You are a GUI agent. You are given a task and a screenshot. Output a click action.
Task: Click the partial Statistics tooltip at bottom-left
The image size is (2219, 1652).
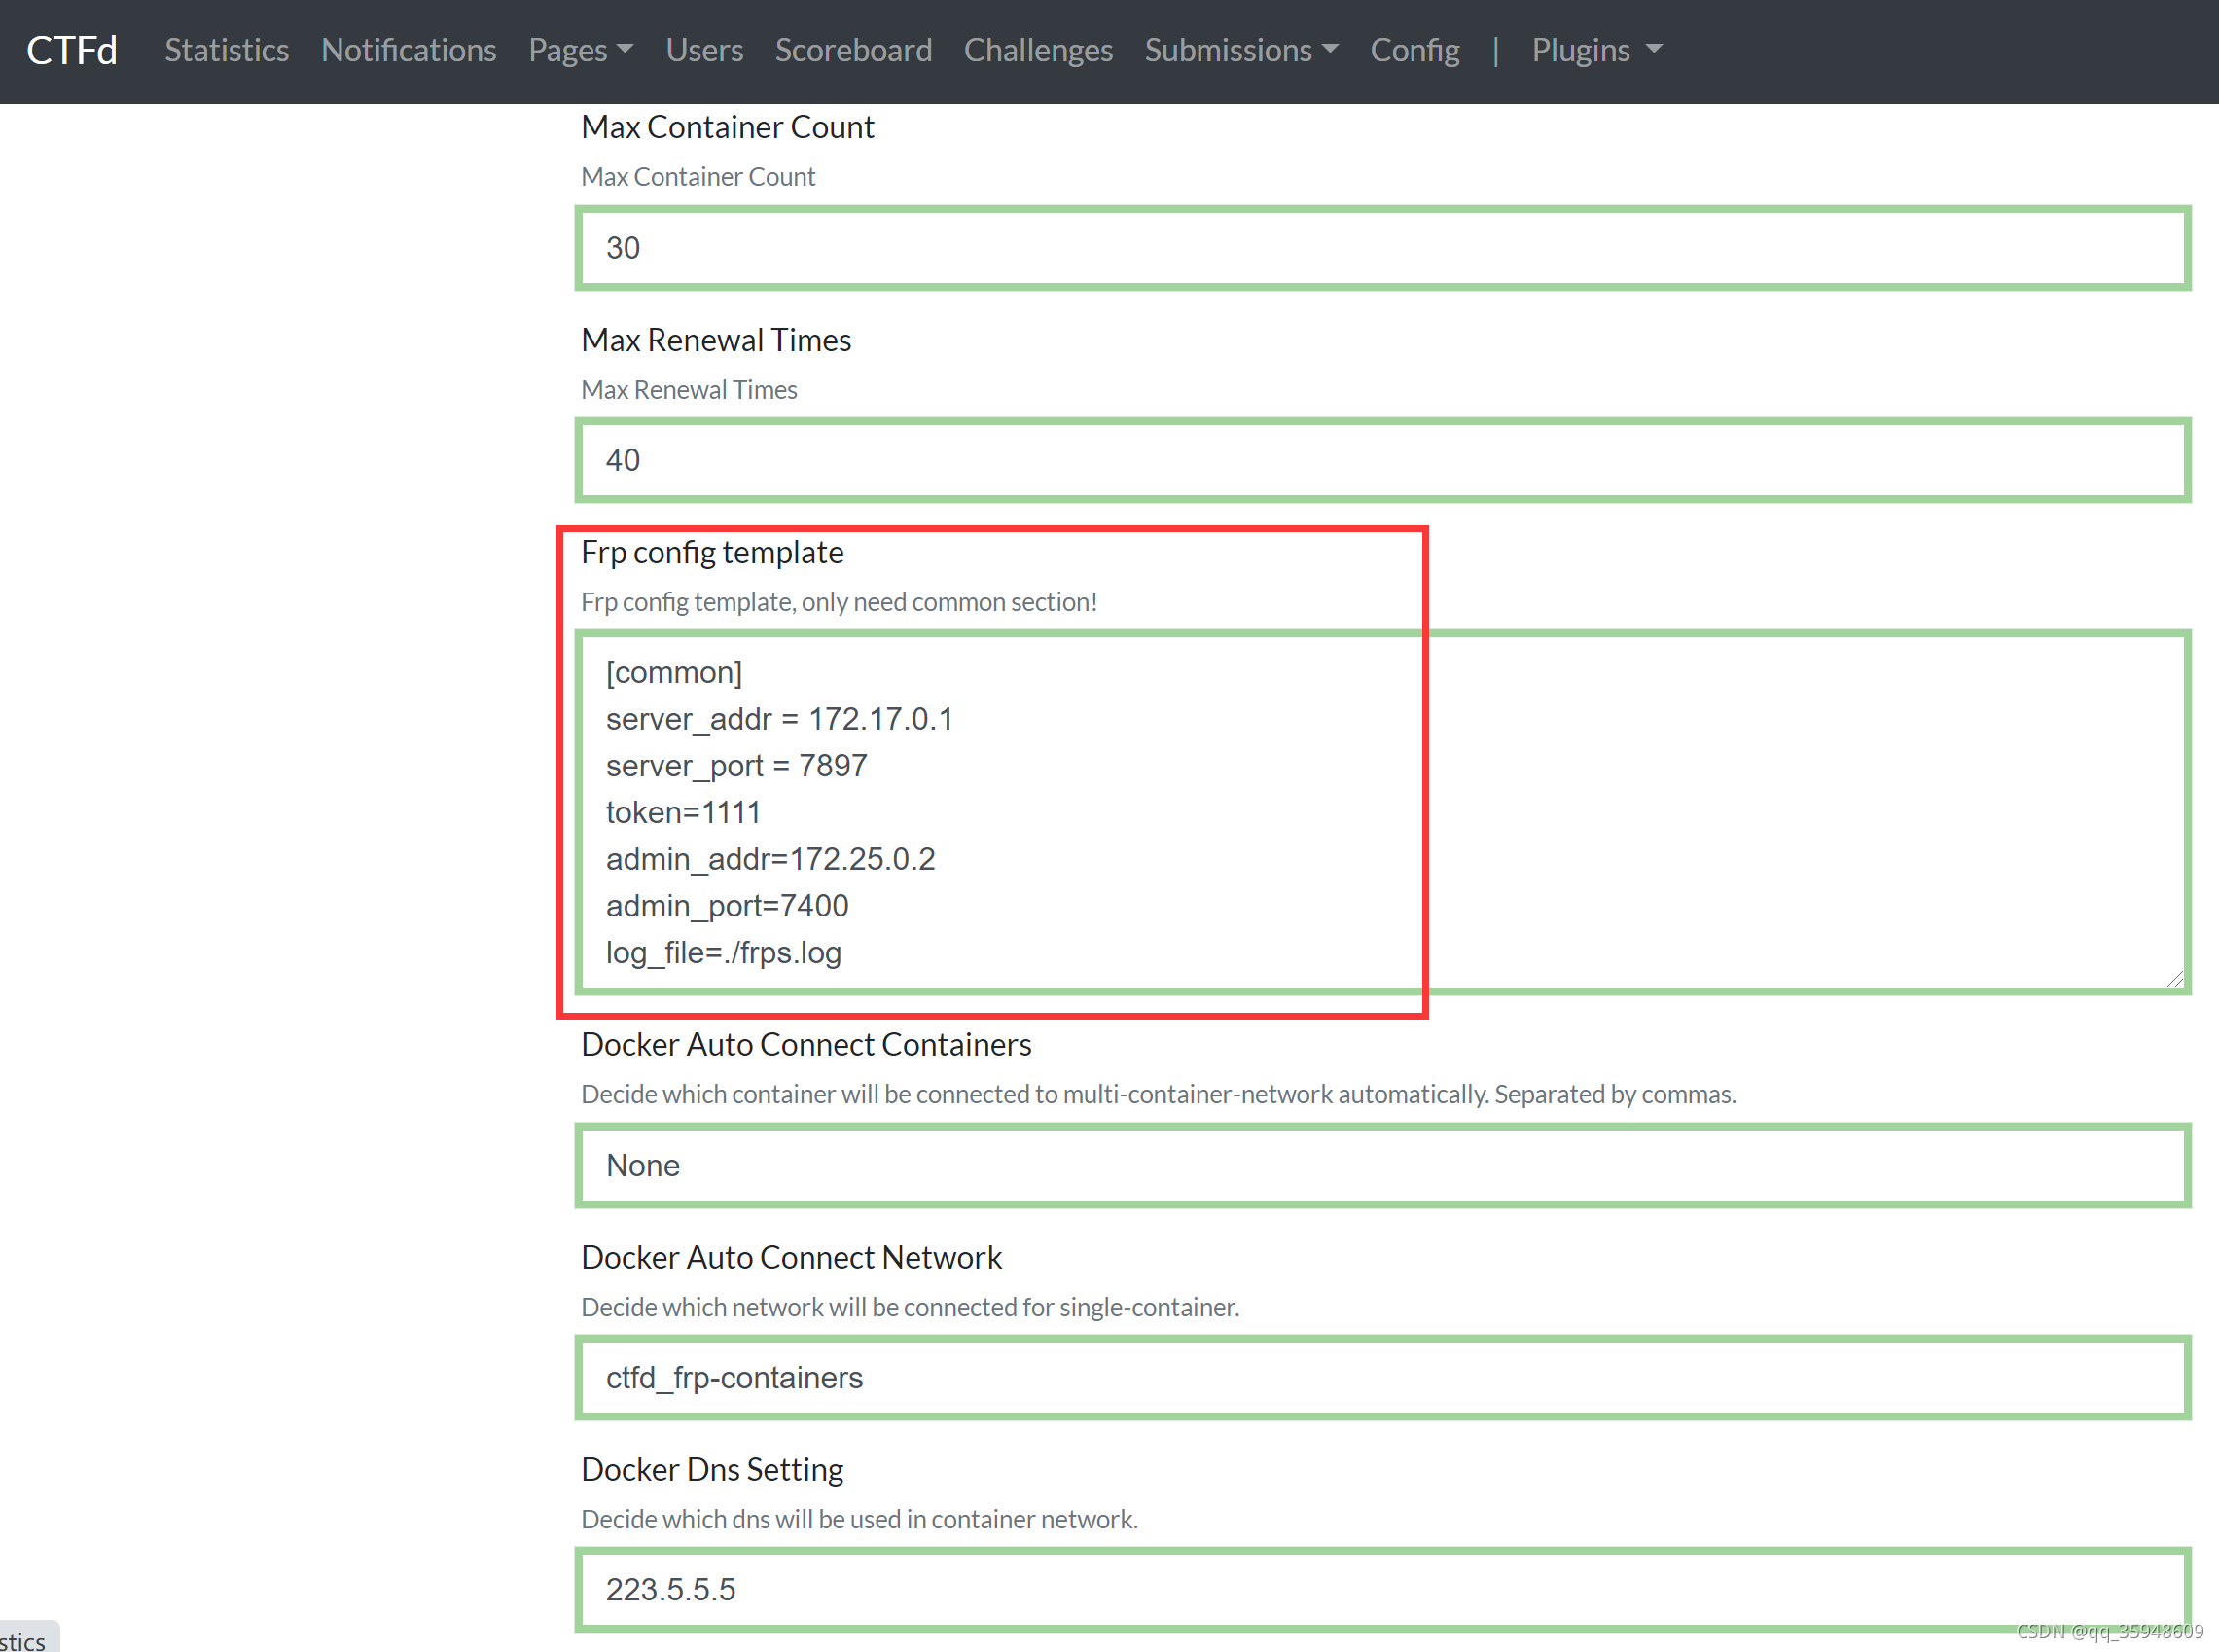click(25, 1640)
